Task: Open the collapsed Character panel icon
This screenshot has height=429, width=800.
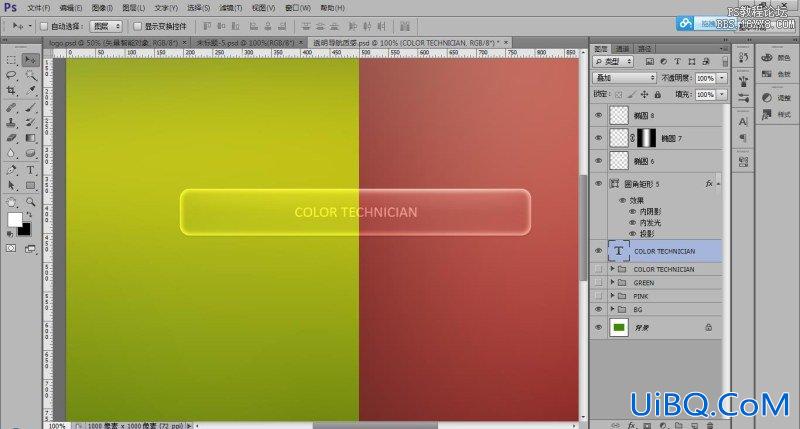Action: tap(743, 121)
